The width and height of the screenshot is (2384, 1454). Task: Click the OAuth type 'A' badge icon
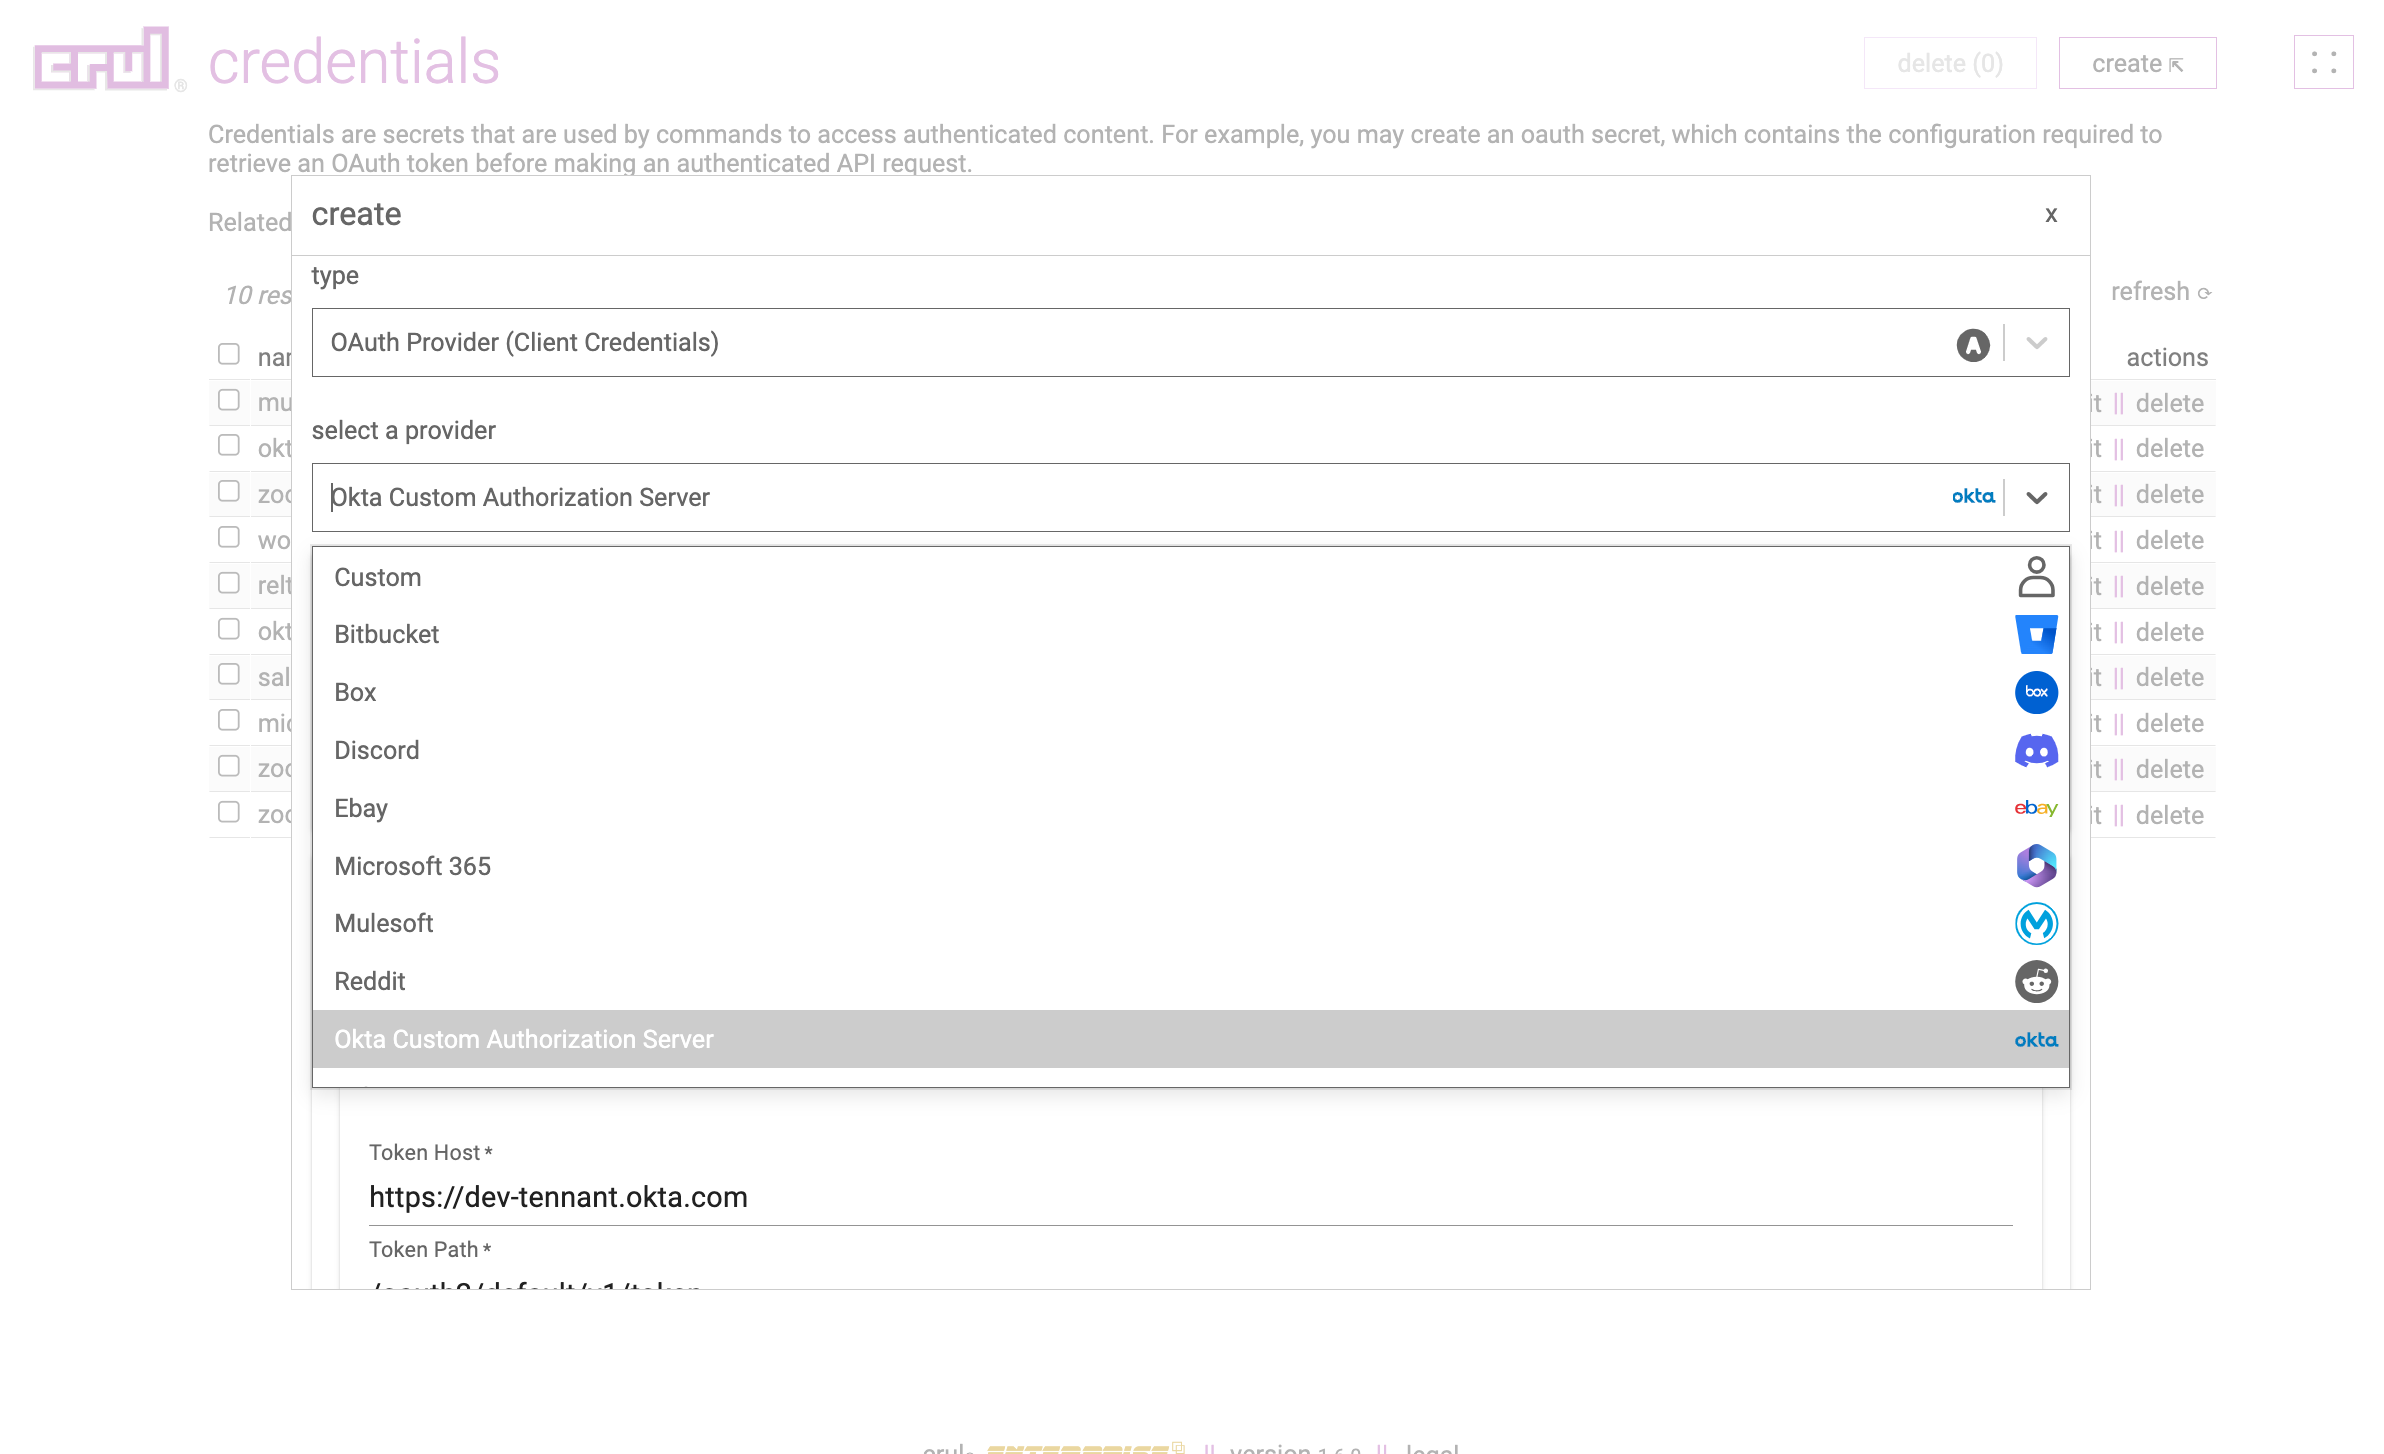(x=1972, y=345)
